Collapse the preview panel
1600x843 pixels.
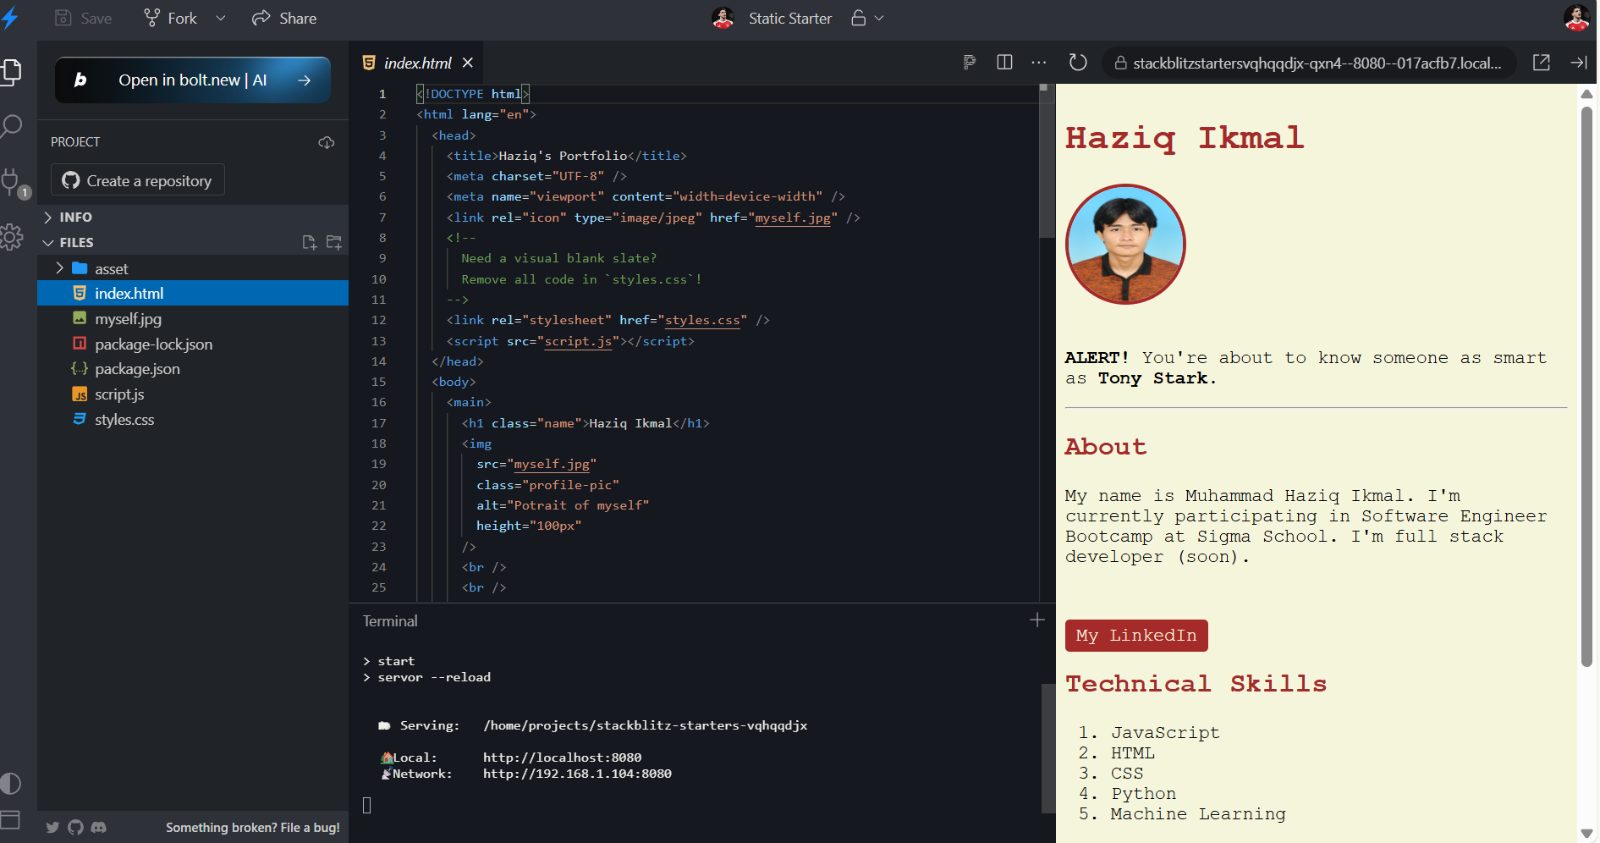pyautogui.click(x=1578, y=62)
